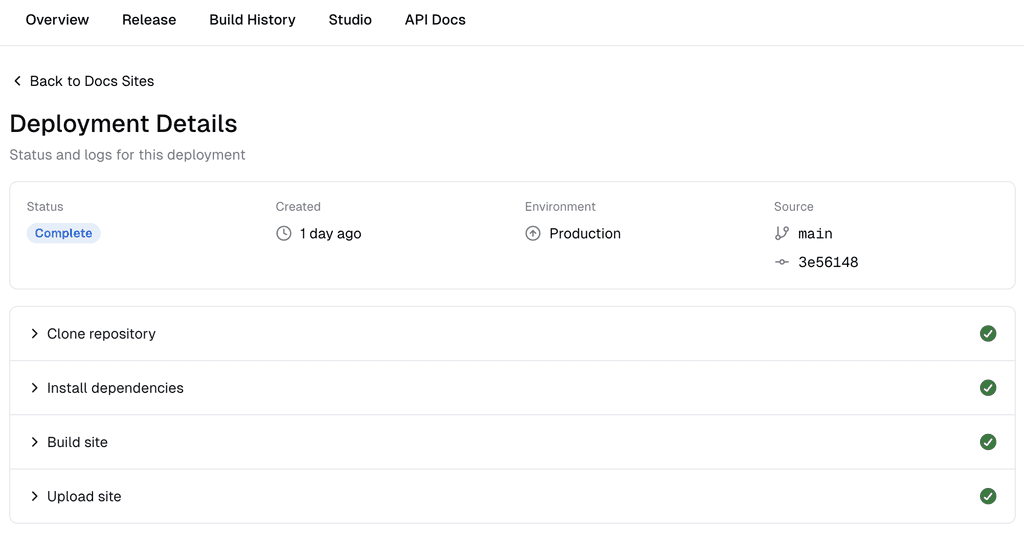
Task: Expand the Upload site step chevron
Action: (x=34, y=496)
